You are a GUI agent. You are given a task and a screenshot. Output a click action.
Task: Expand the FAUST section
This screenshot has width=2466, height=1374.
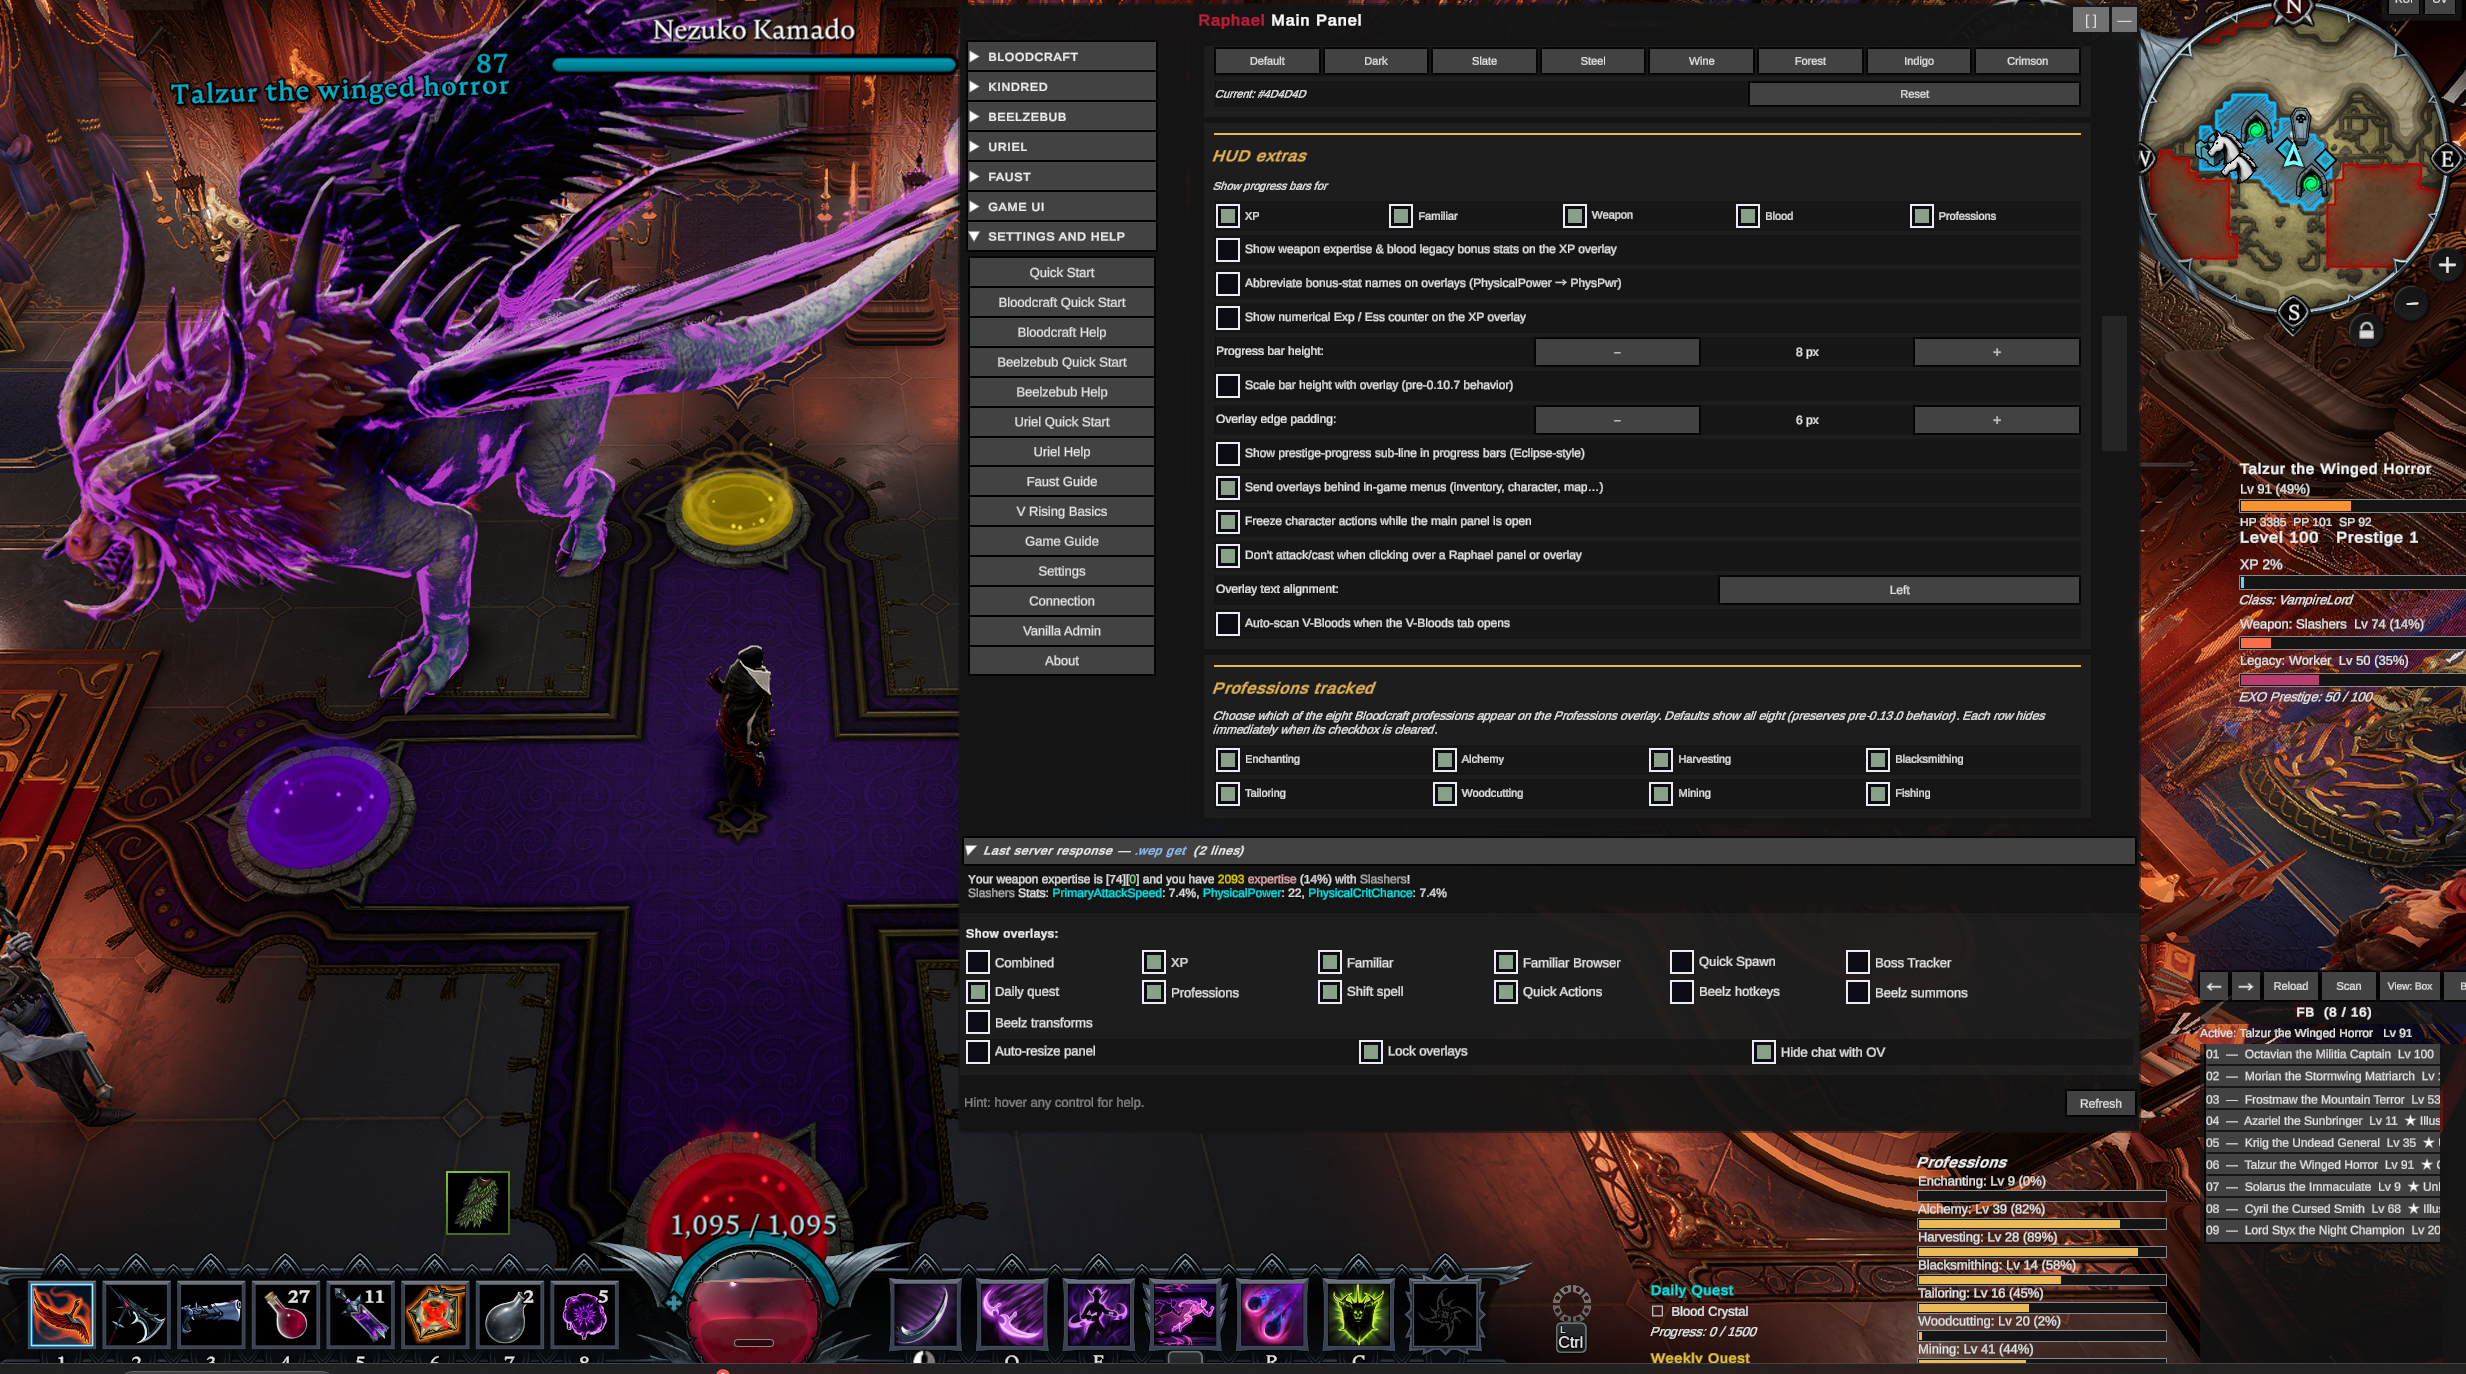tap(1062, 177)
